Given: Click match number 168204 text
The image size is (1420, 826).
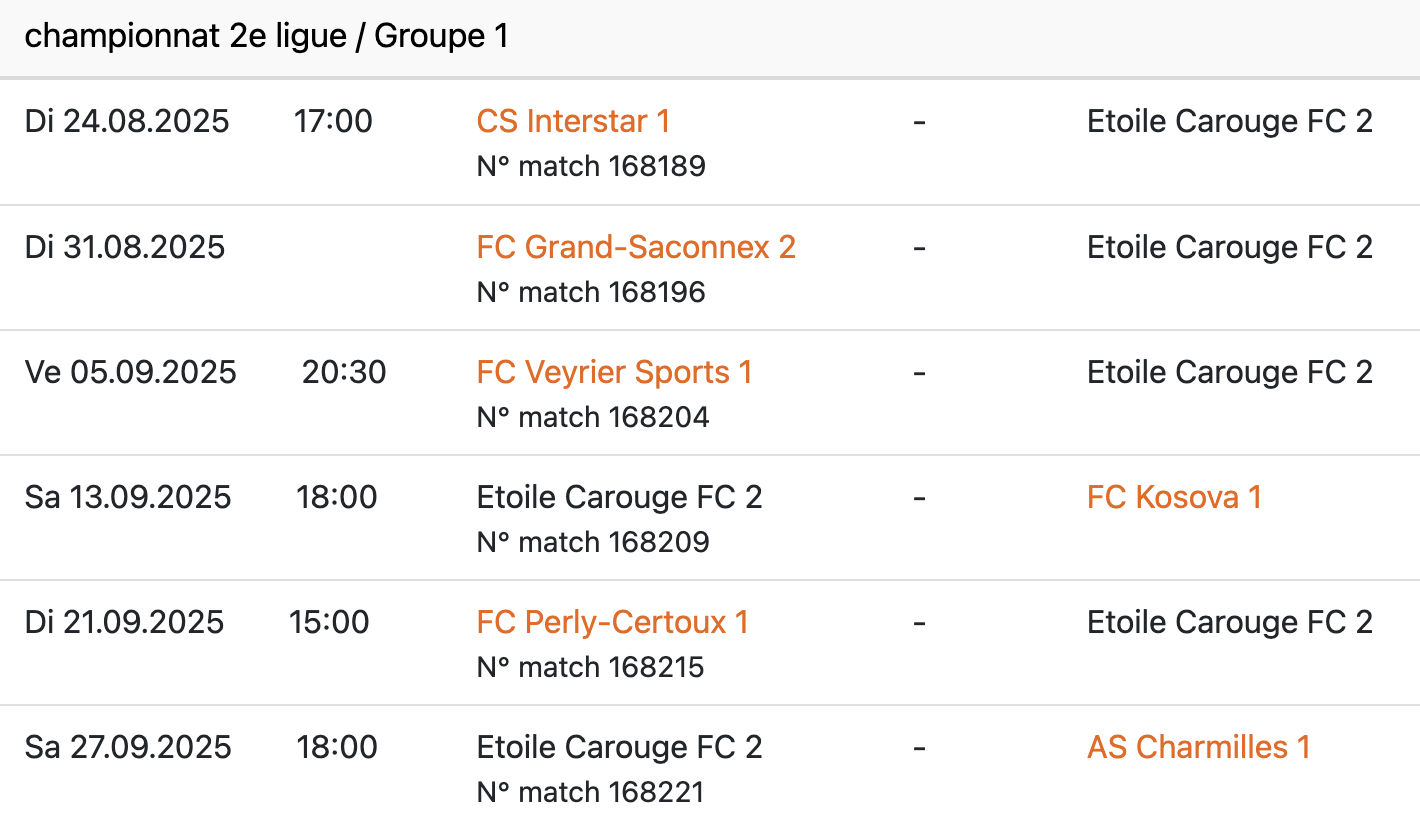Looking at the screenshot, I should pos(593,417).
